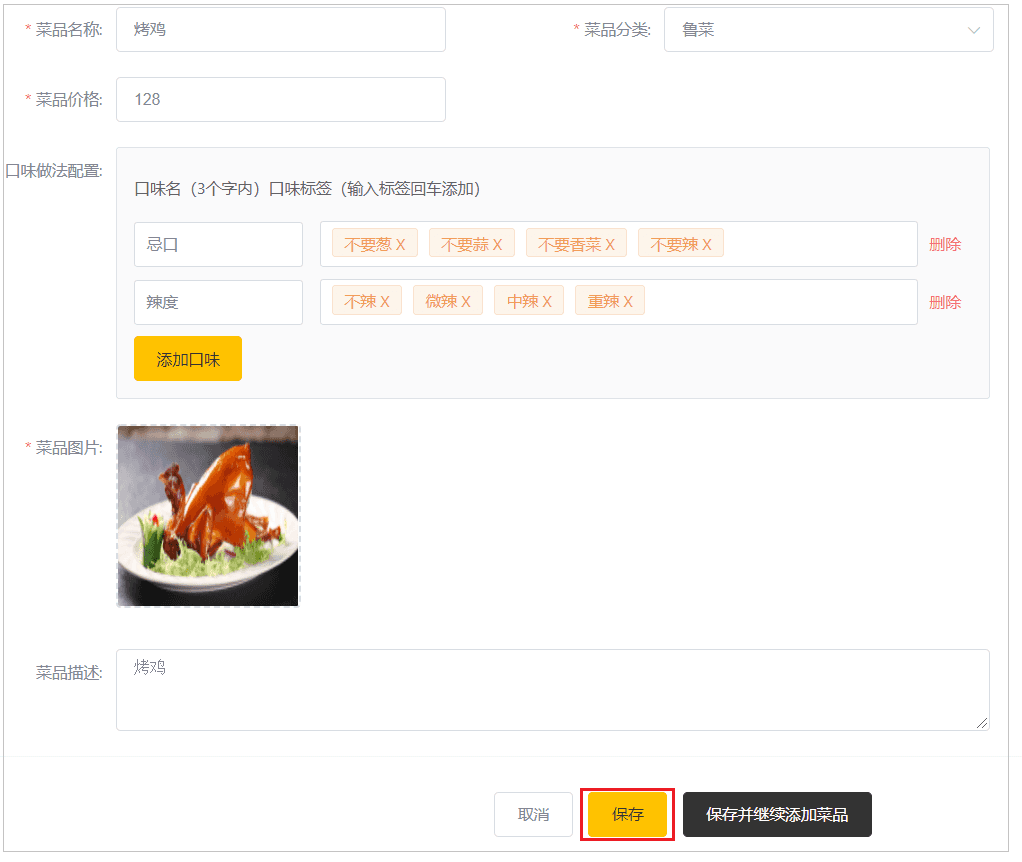Click the 添加口味 button
The width and height of the screenshot is (1022, 862).
(188, 359)
